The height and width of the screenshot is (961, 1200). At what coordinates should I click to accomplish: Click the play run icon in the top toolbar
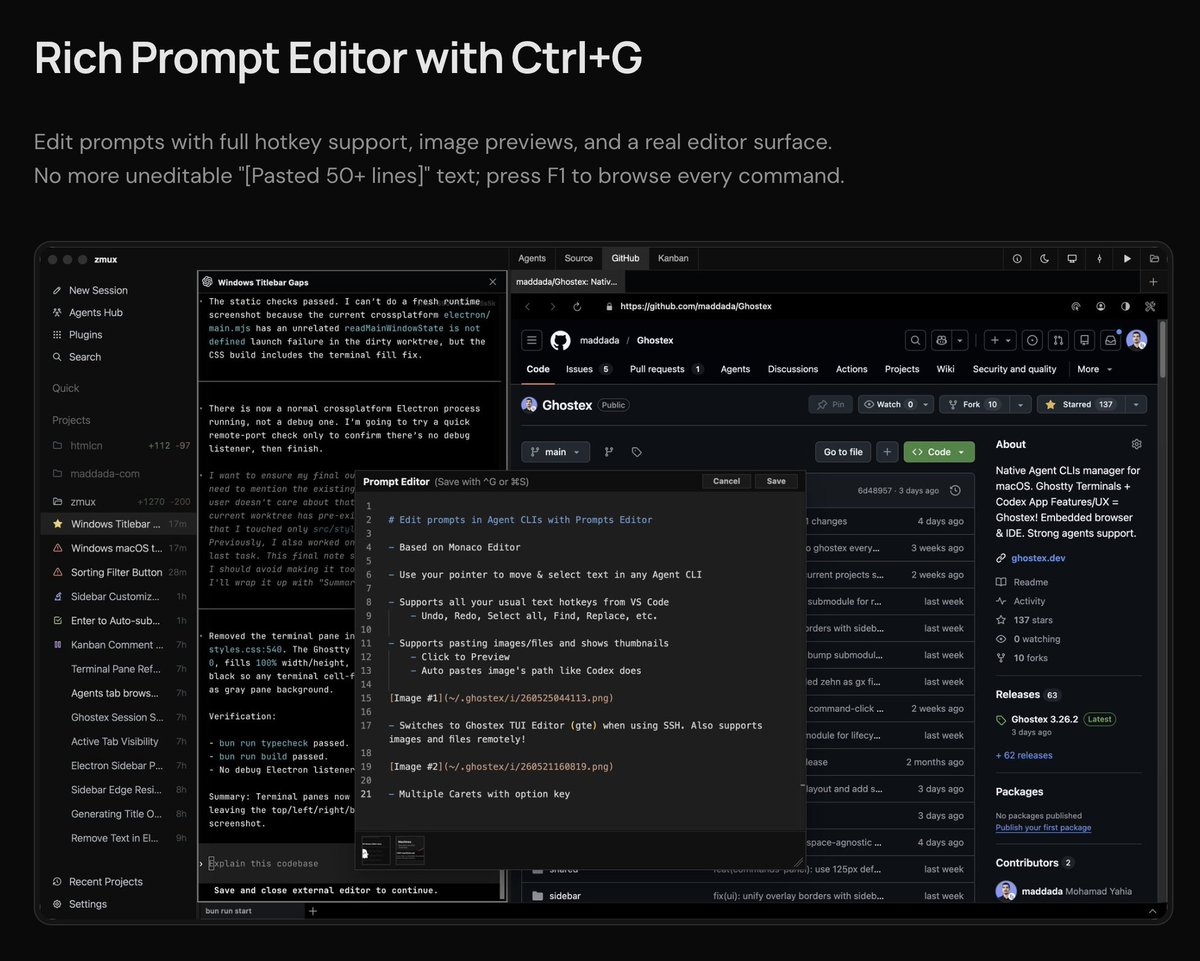point(1127,258)
